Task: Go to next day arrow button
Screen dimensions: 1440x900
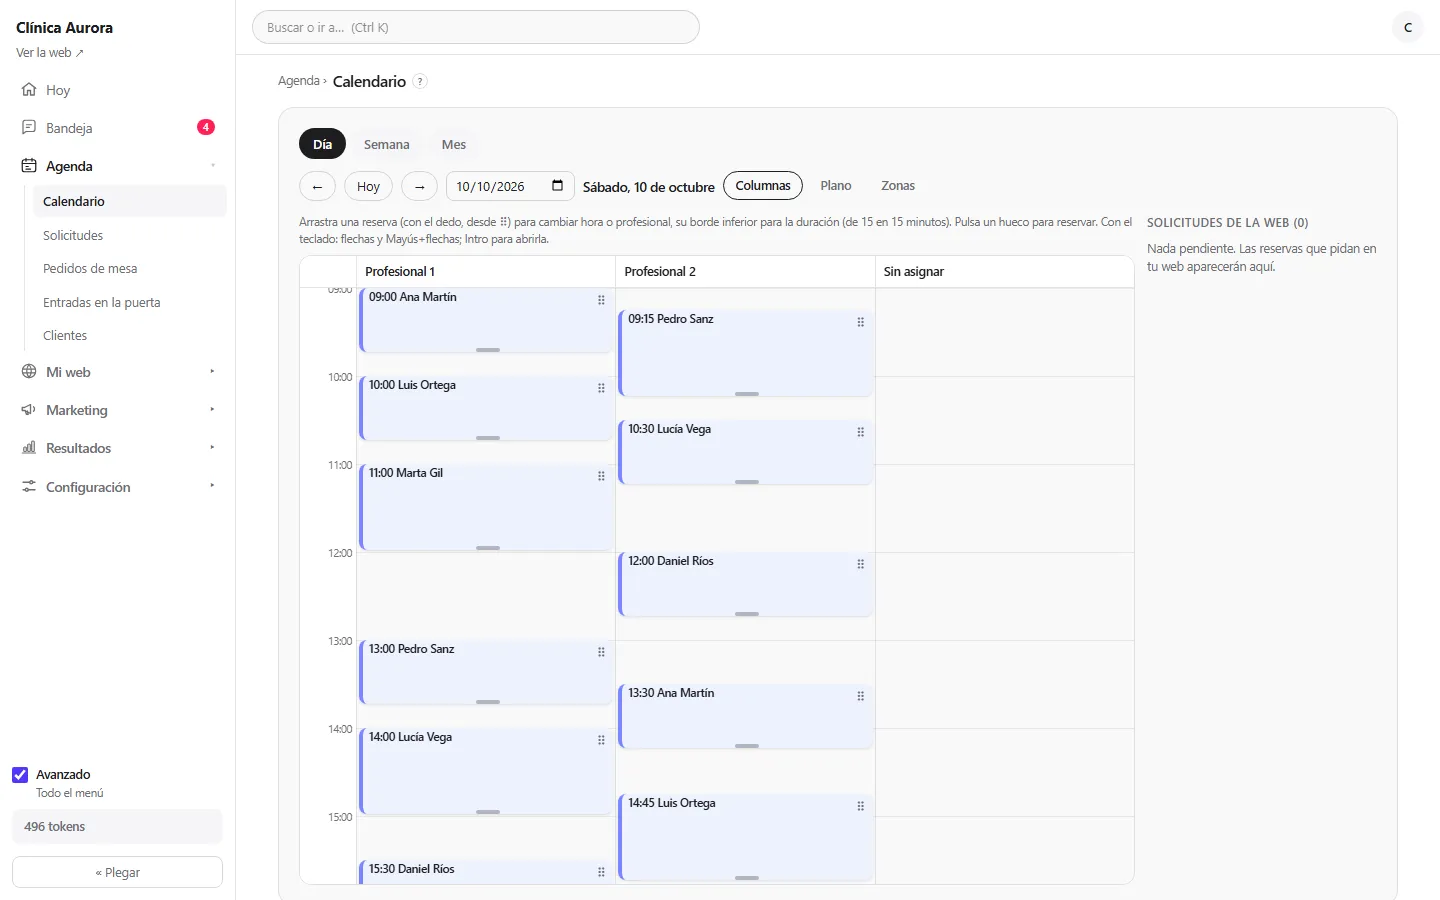Action: (x=420, y=186)
